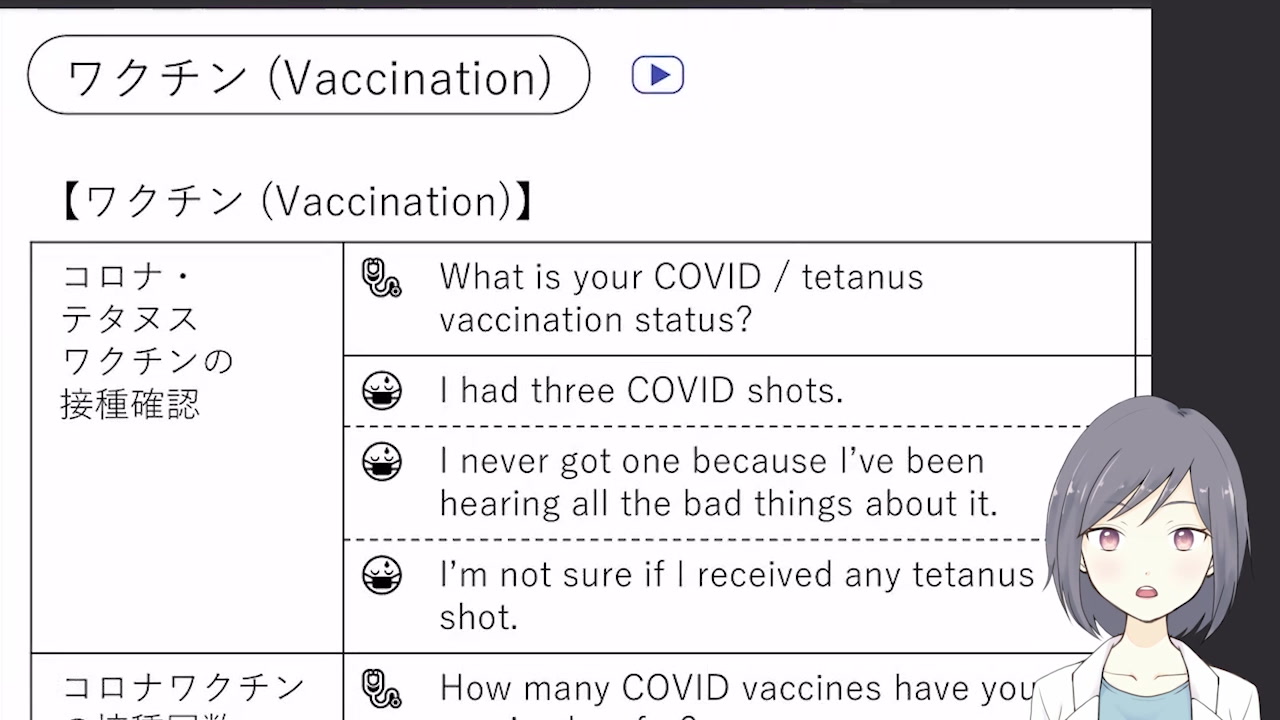Screen dimensions: 1280x720
Task: Click the question "How many COVID vaccines have you"
Action: [x=736, y=688]
